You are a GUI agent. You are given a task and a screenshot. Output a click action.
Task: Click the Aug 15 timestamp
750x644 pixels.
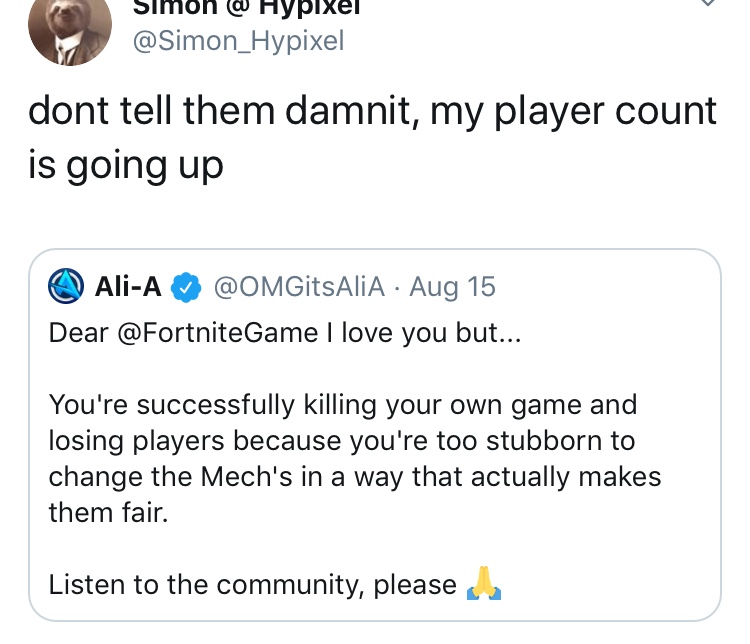click(x=453, y=287)
